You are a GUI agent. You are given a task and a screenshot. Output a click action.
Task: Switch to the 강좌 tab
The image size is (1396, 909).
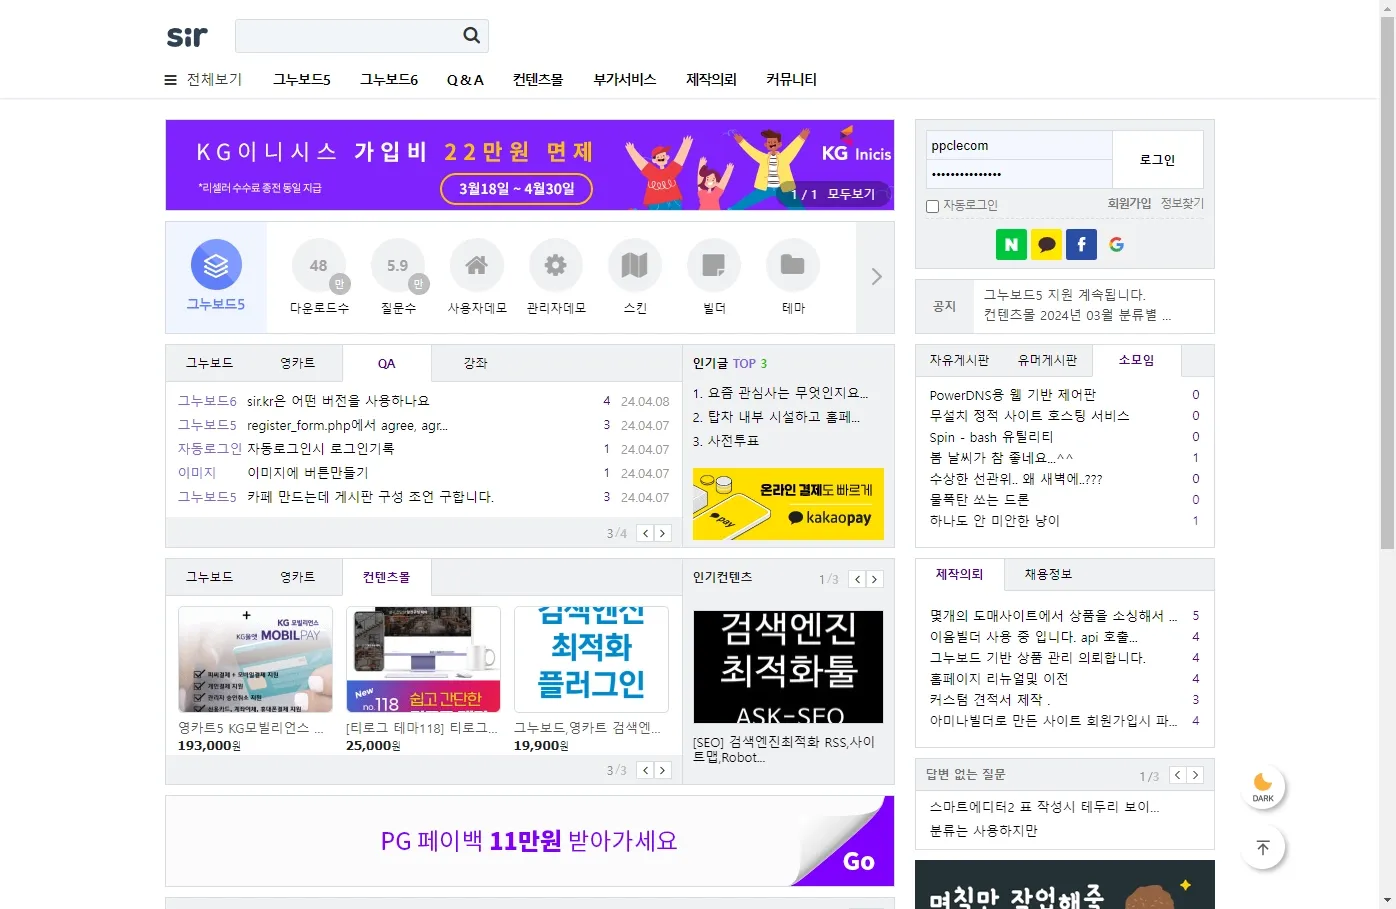point(476,363)
